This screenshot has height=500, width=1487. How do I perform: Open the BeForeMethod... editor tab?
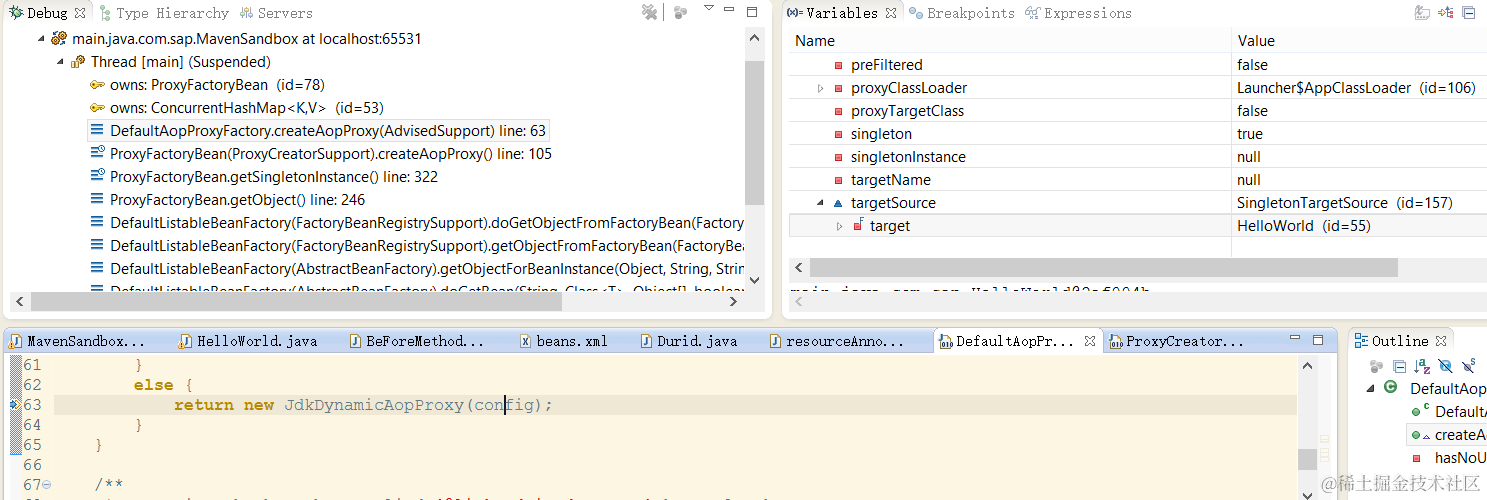click(417, 341)
